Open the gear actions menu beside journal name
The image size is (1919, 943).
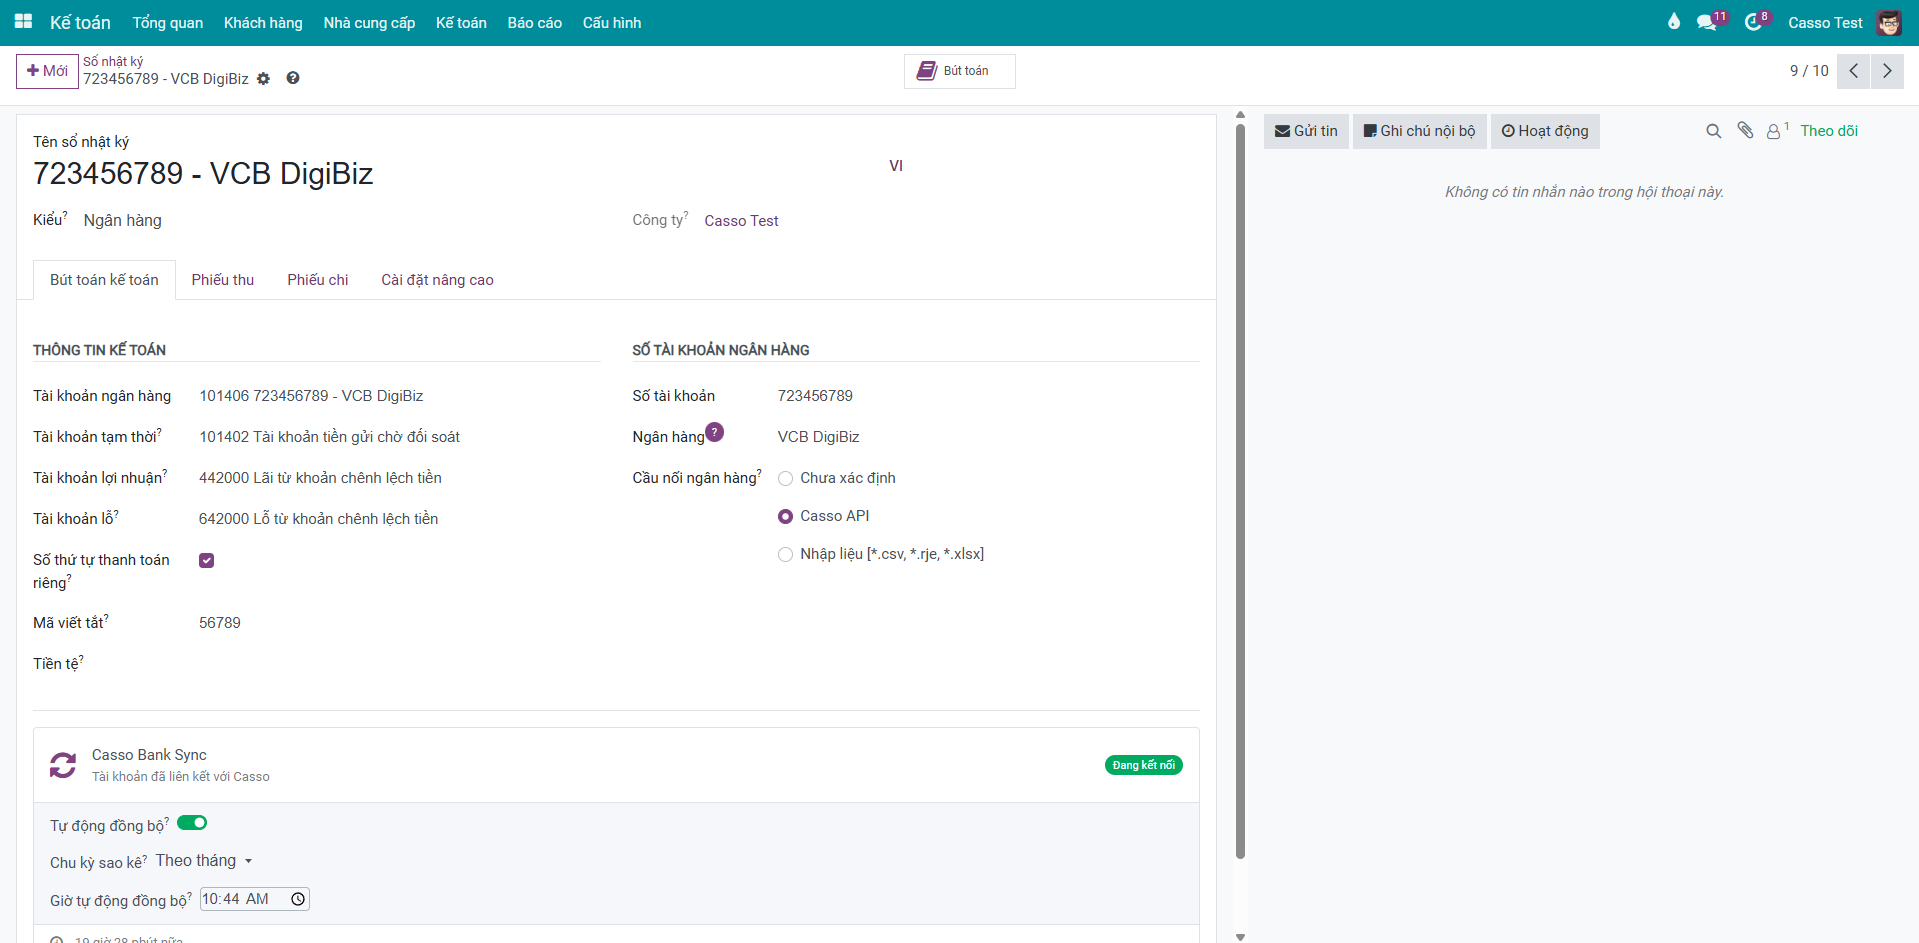263,79
